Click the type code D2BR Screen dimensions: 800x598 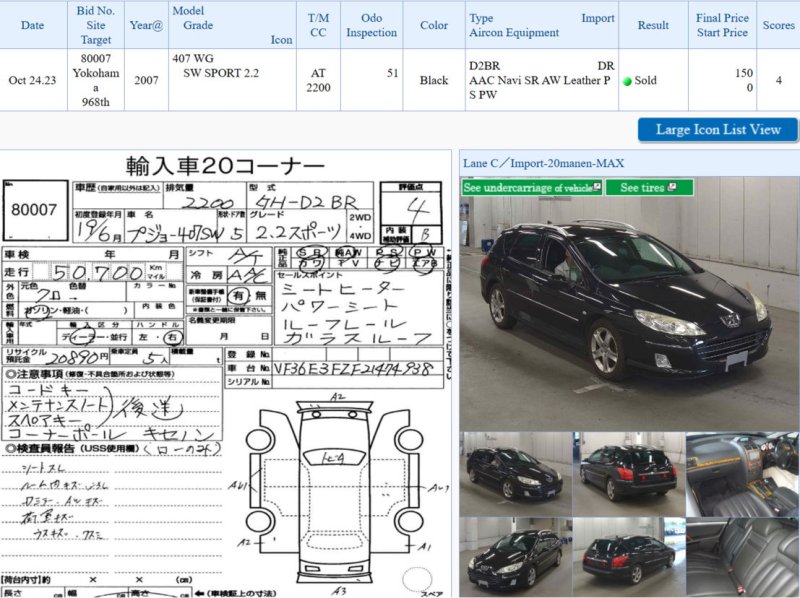(x=484, y=66)
